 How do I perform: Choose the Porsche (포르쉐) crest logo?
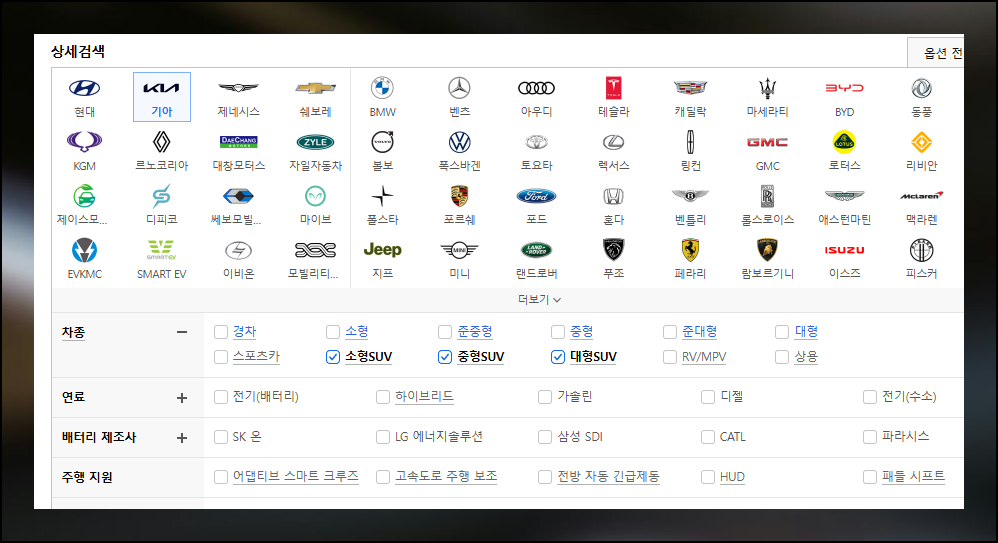(460, 196)
